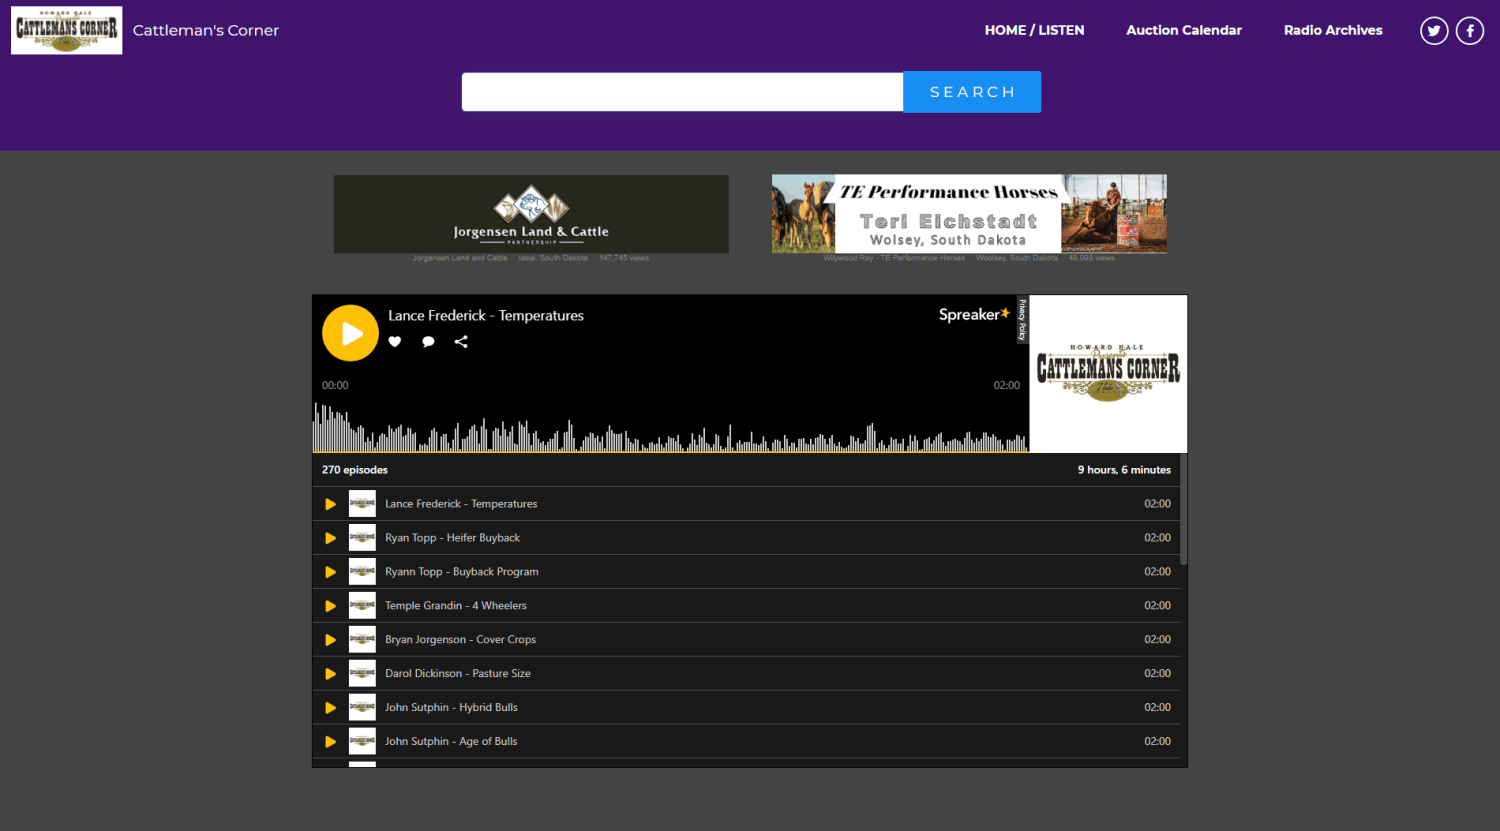The width and height of the screenshot is (1500, 831).
Task: Play Ryann Topp - Buyback Program episode
Action: pos(331,572)
